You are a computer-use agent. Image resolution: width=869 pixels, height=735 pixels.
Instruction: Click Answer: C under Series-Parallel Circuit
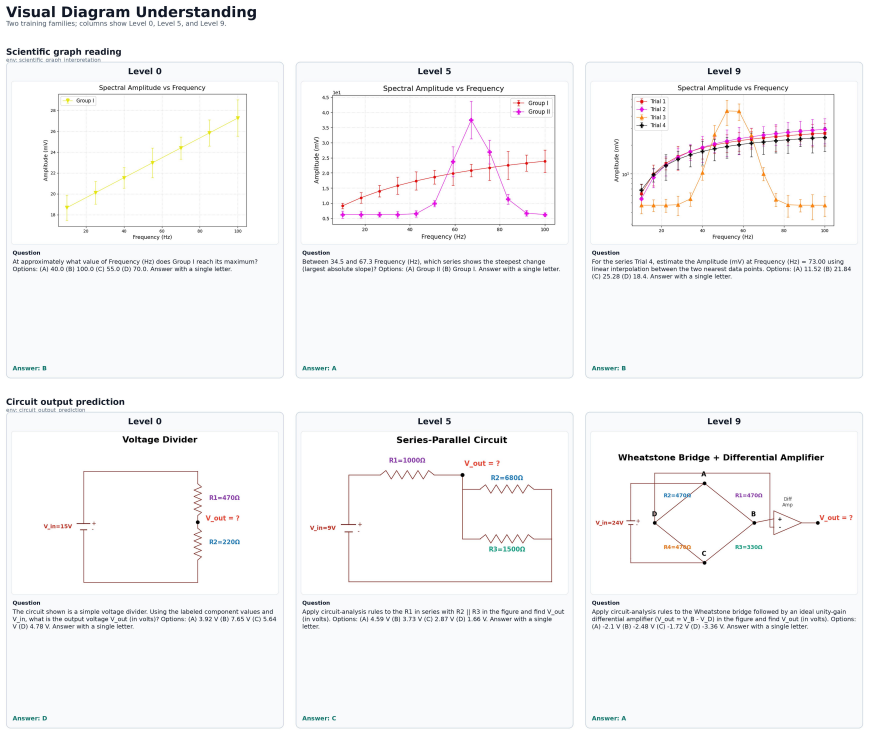pyautogui.click(x=319, y=718)
